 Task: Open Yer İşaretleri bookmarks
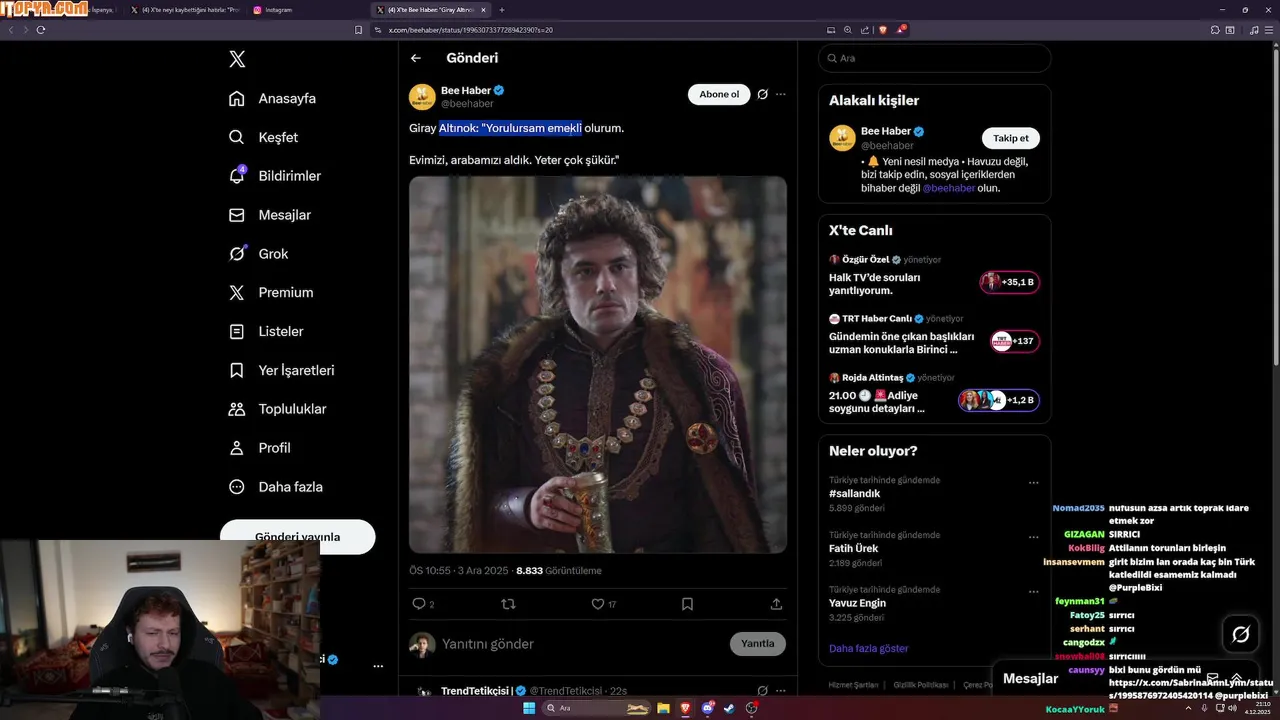pos(281,370)
